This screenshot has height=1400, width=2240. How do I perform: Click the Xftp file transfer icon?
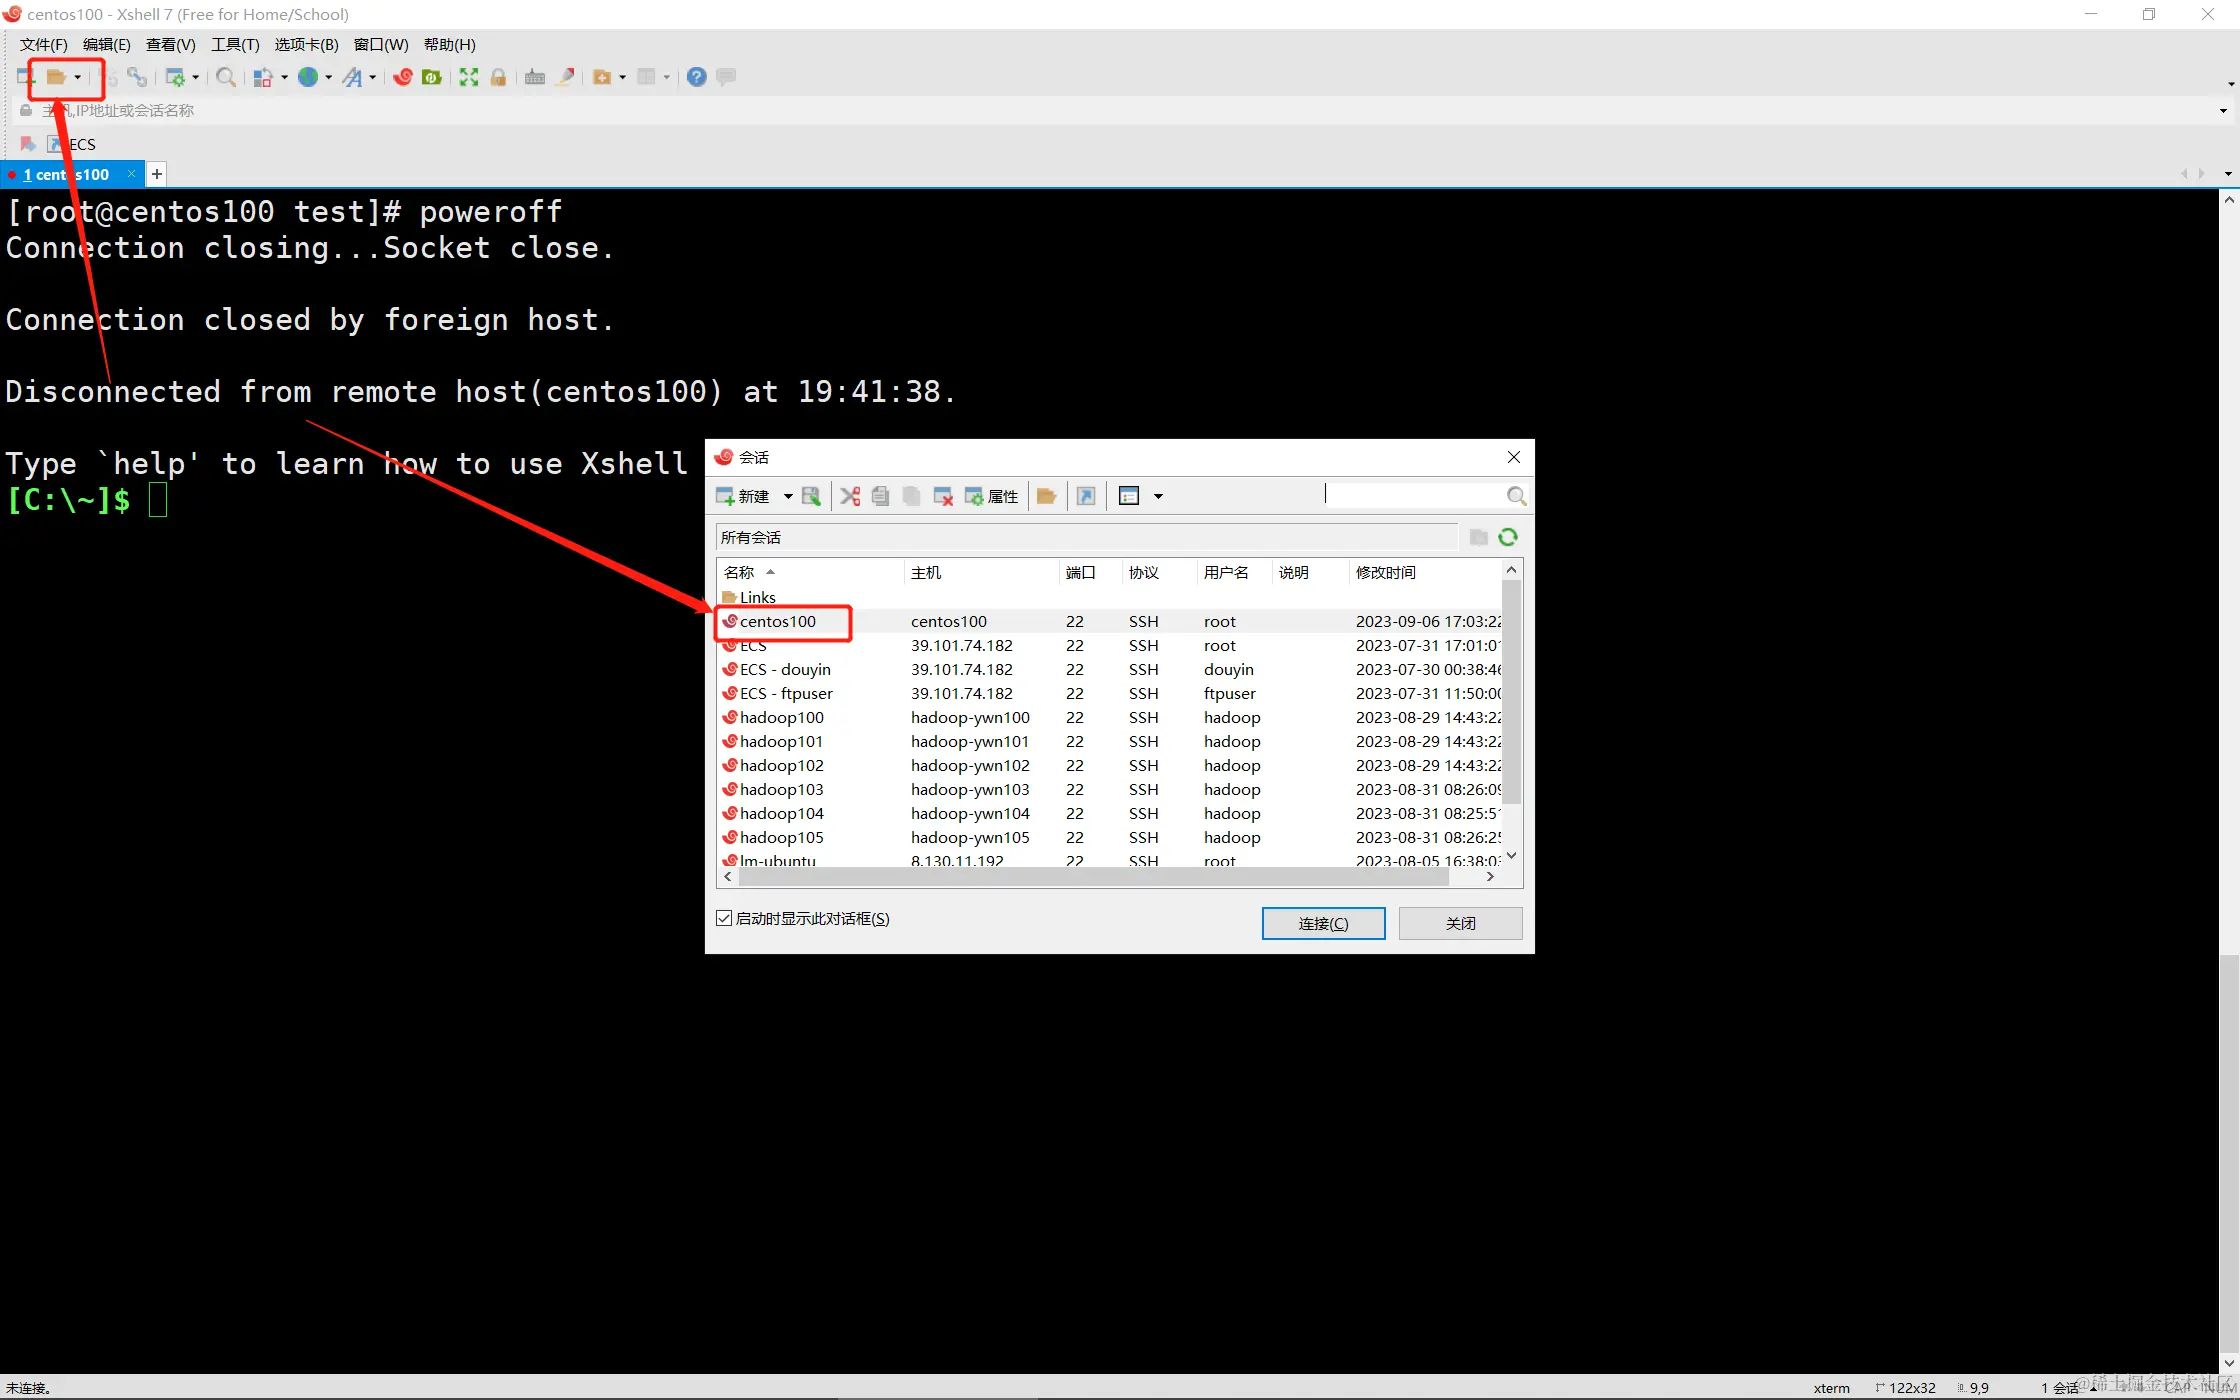pyautogui.click(x=432, y=77)
